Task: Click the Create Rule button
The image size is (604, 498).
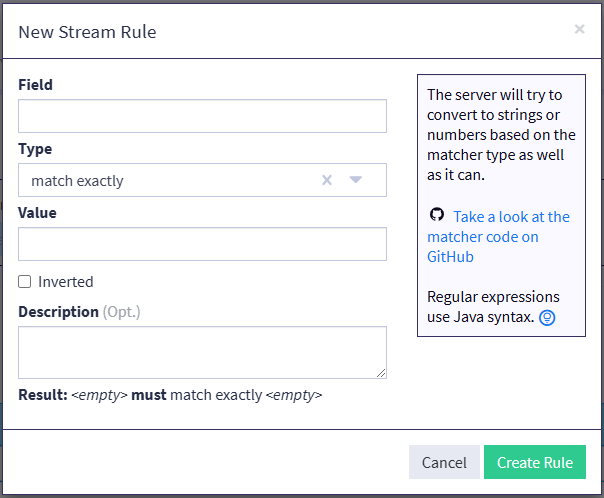Action: 535,462
